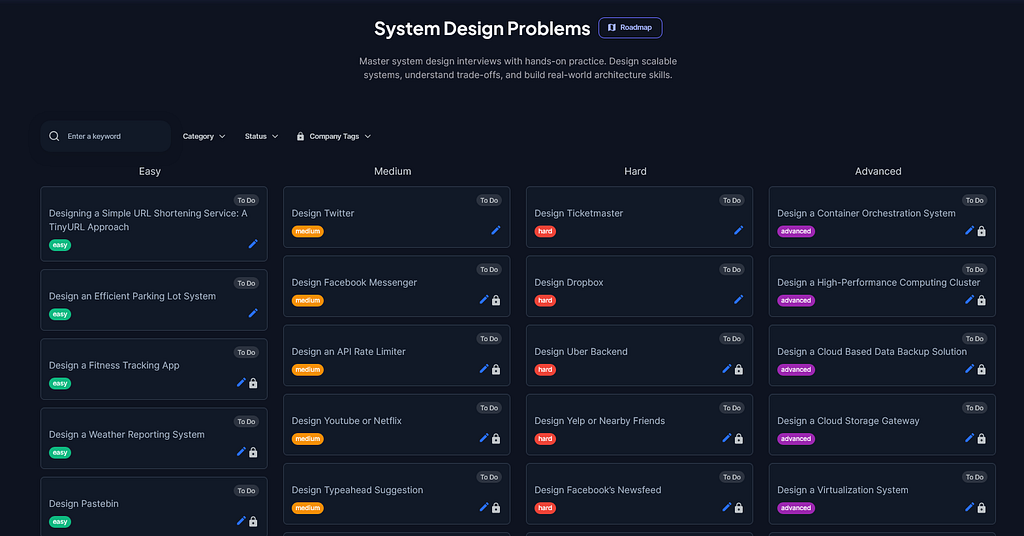
Task: Click lock icon on Typeahead Suggestion card
Action: click(x=496, y=508)
